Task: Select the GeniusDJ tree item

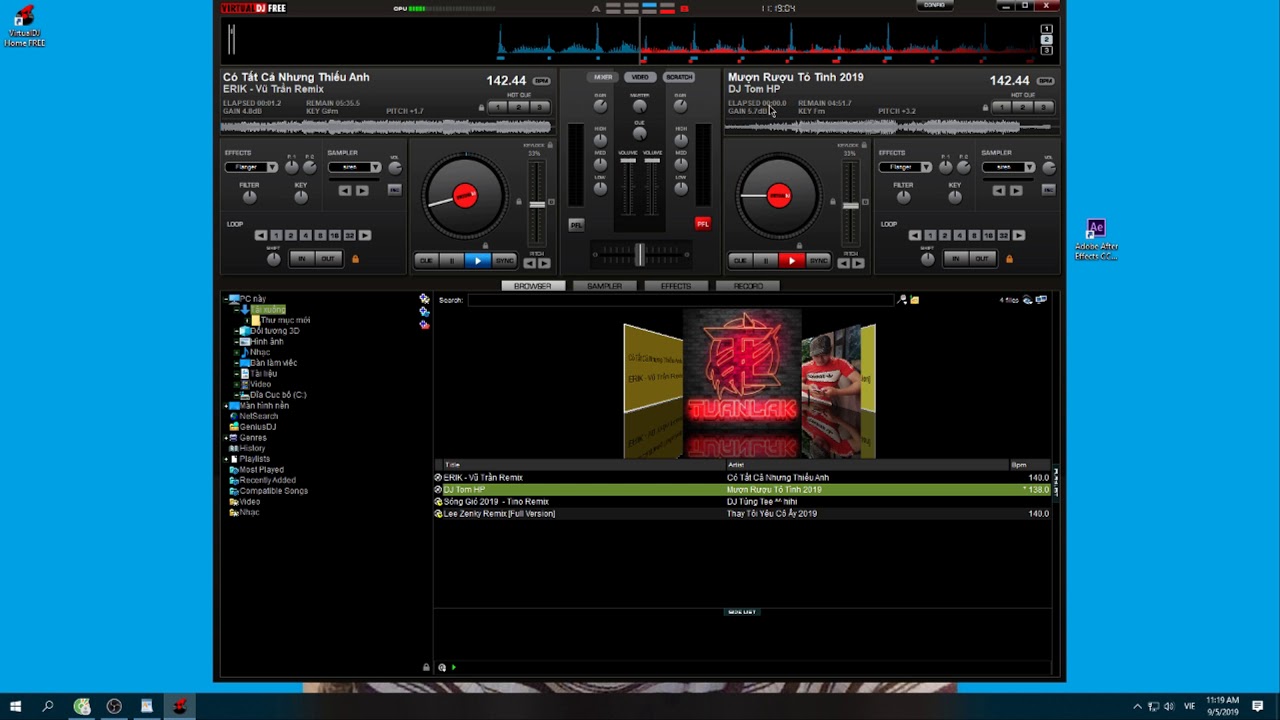Action: point(257,427)
